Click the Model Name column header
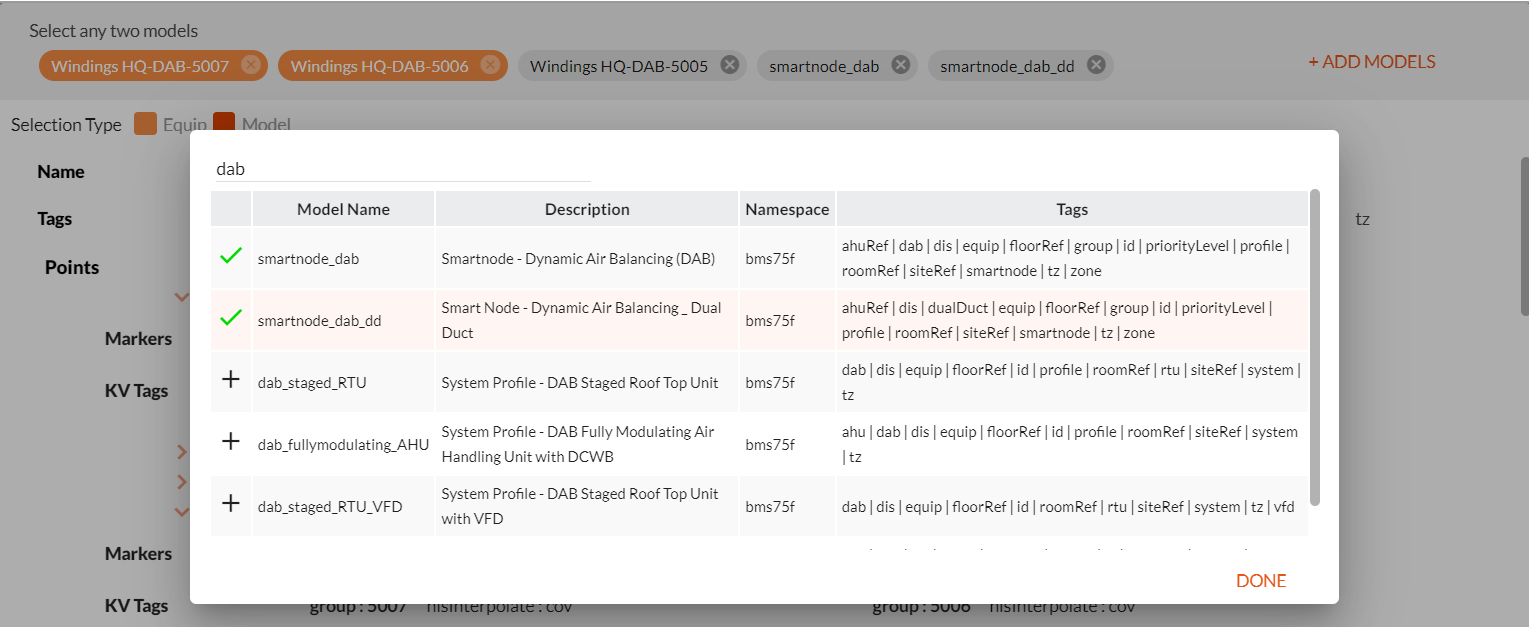This screenshot has height=627, width=1529. pos(343,209)
